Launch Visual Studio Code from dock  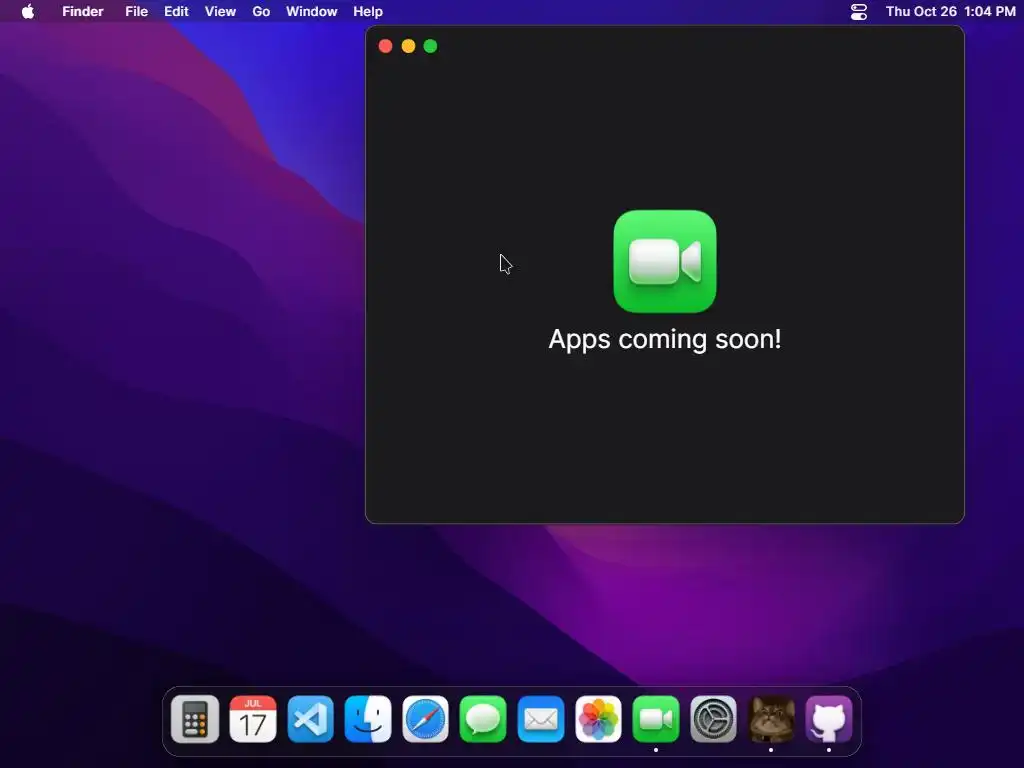[310, 719]
